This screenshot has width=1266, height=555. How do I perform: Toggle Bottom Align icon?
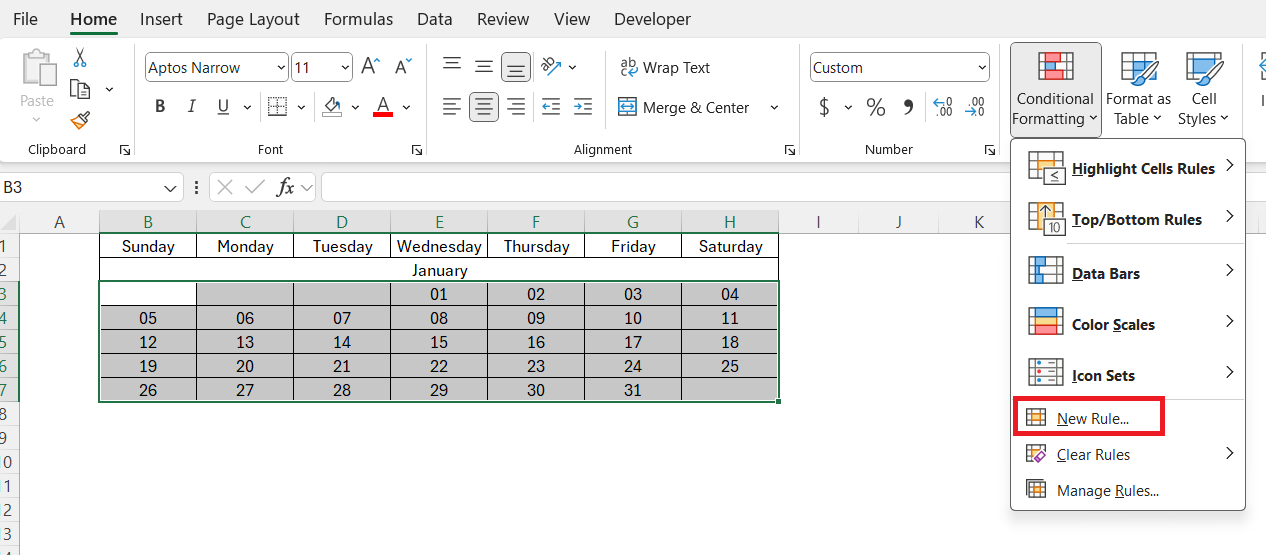click(x=516, y=67)
